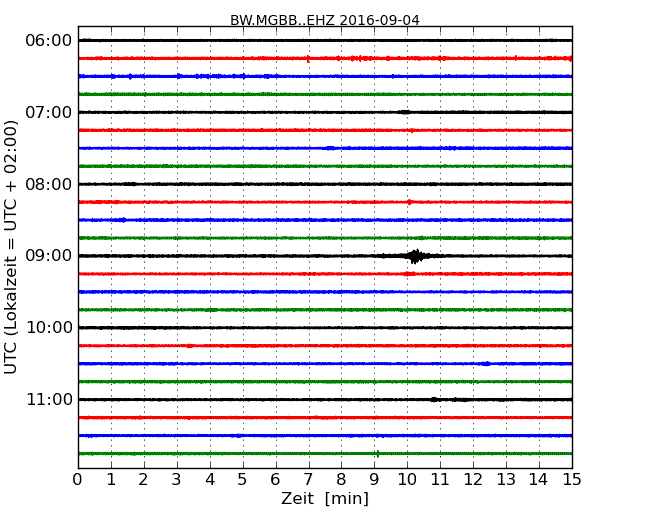Screen dimensions: 650x520
Task: Click x-axis tick label 13
Action: pos(506,480)
